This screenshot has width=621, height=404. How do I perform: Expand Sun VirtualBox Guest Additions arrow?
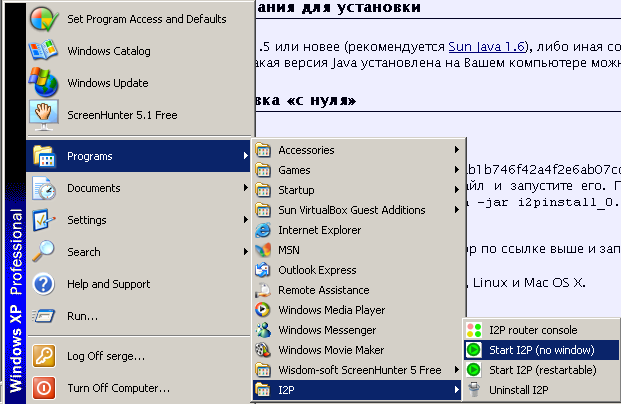coord(457,210)
